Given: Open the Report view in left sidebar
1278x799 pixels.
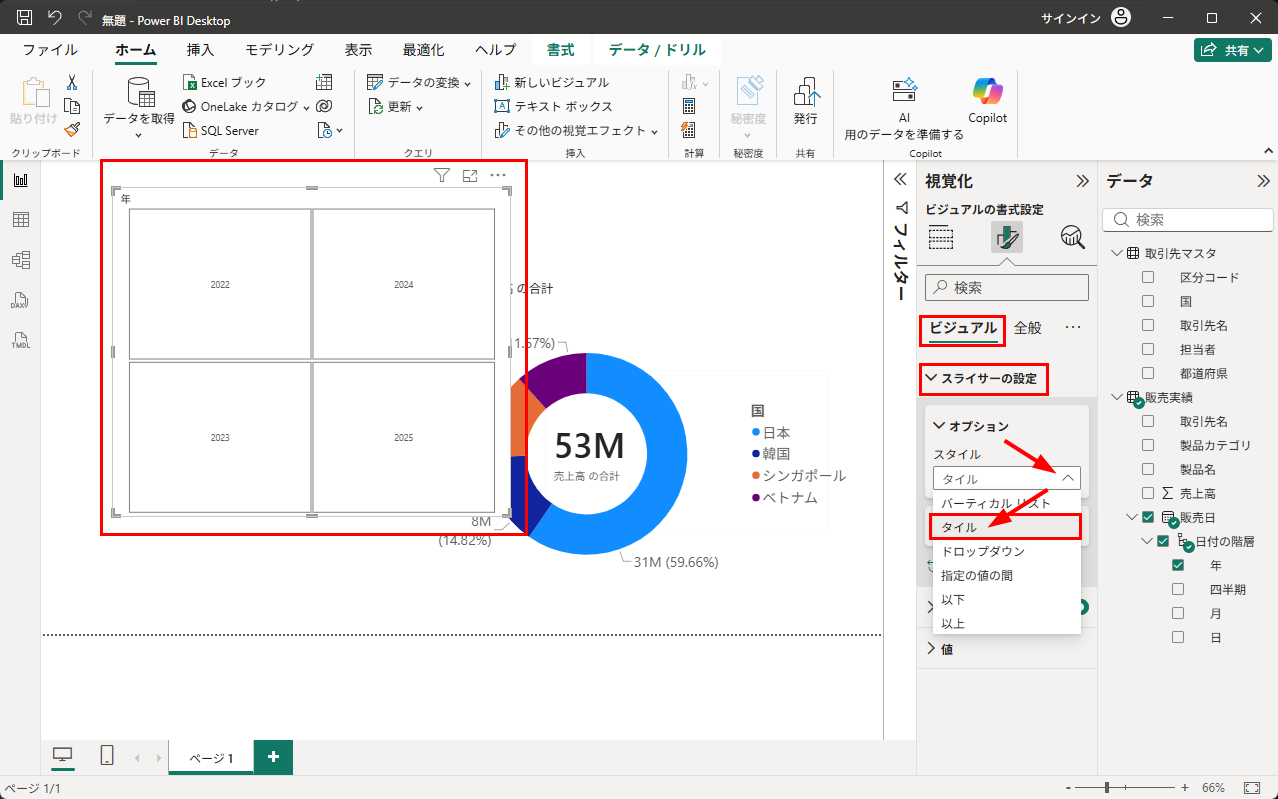Looking at the screenshot, I should [x=20, y=180].
